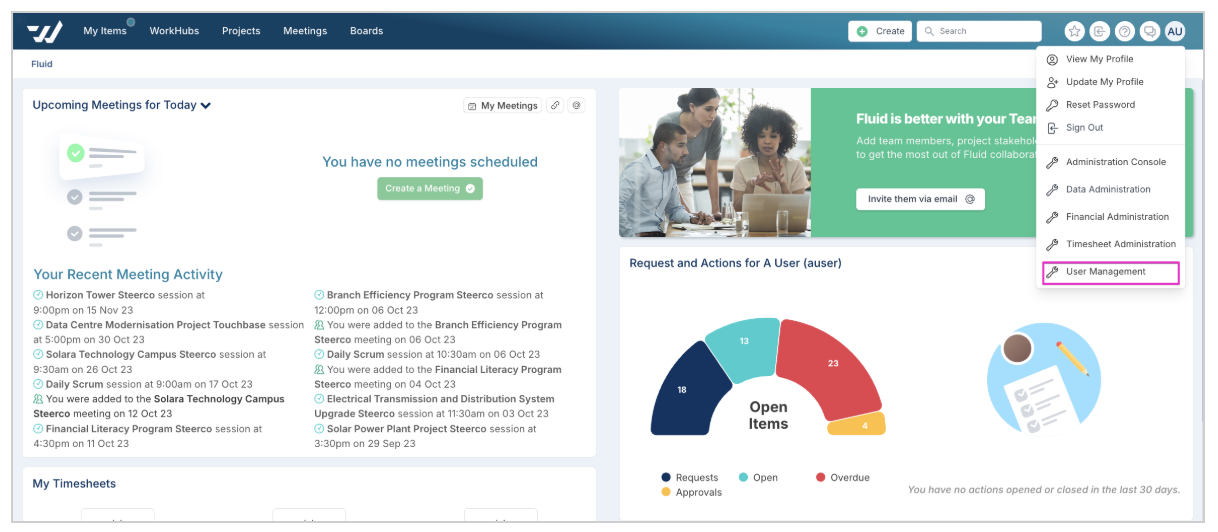The image size is (1218, 532).
Task: Toggle the Overdue legend entry
Action: coord(842,478)
